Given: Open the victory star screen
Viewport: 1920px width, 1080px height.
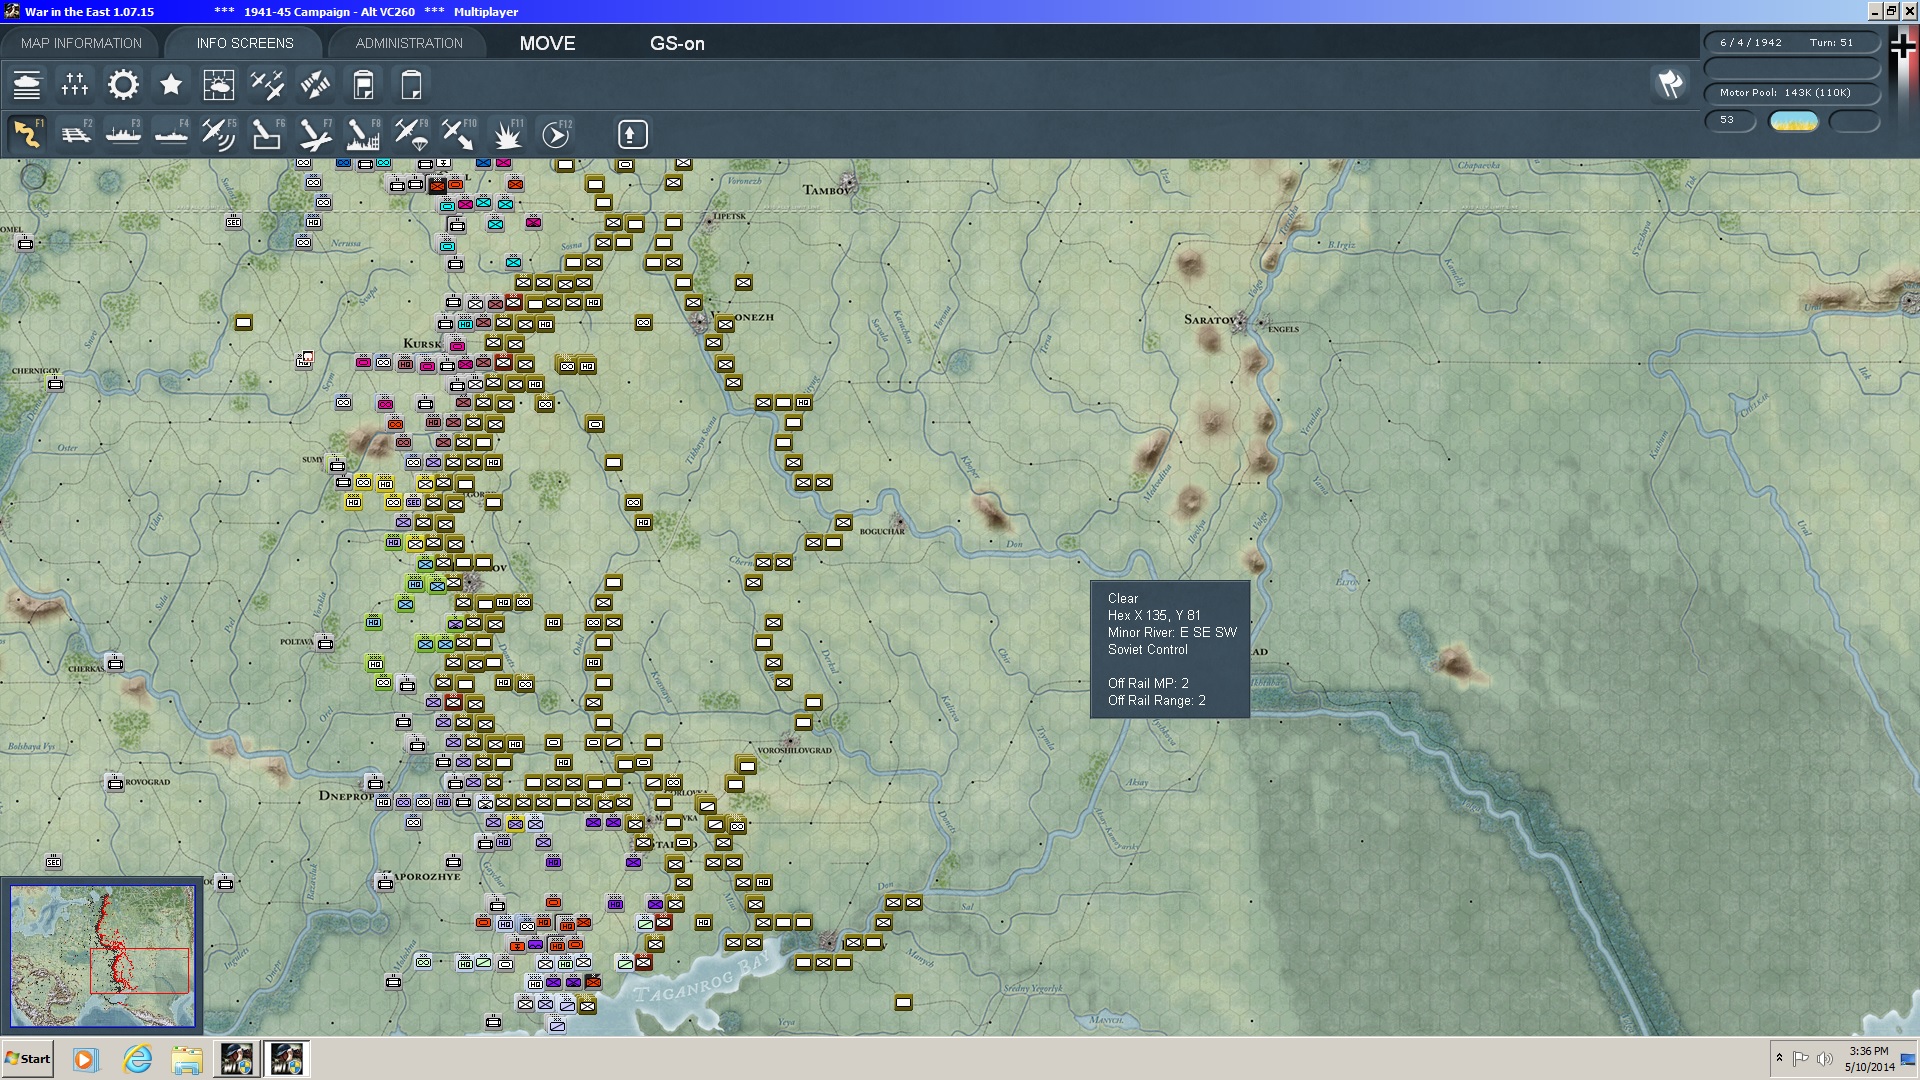Looking at the screenshot, I should pos(171,85).
